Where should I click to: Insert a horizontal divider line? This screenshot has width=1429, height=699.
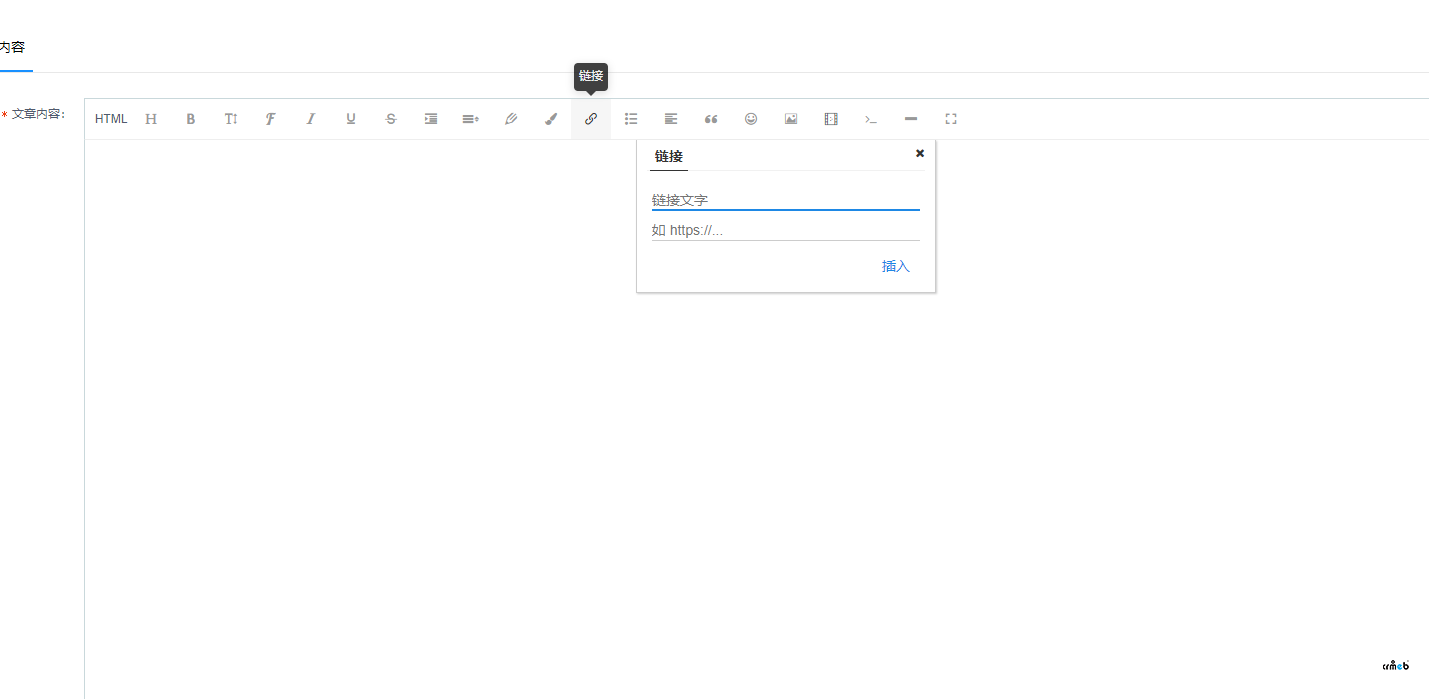(x=911, y=119)
